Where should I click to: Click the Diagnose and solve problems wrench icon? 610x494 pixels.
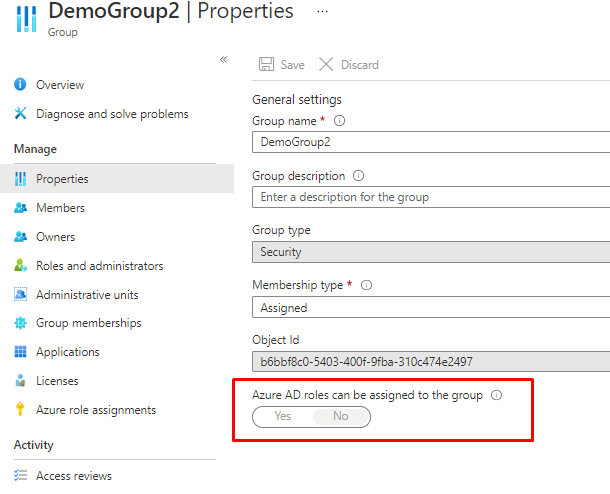[20, 114]
